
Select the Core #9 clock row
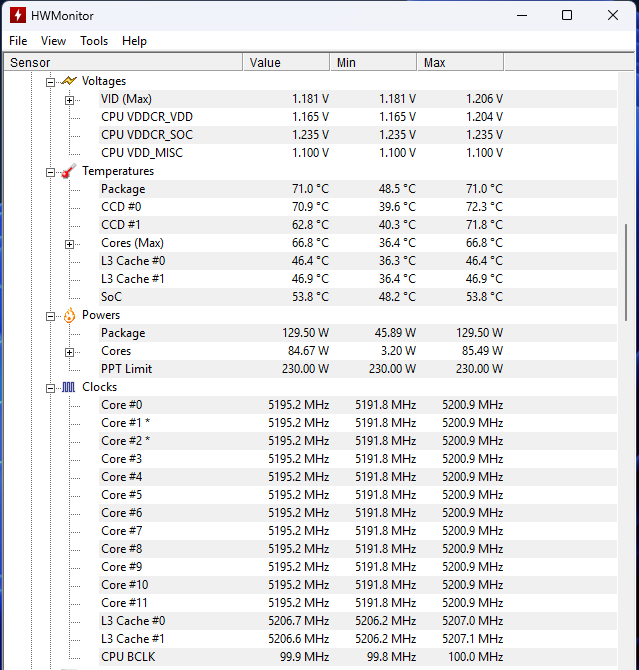[x=358, y=567]
